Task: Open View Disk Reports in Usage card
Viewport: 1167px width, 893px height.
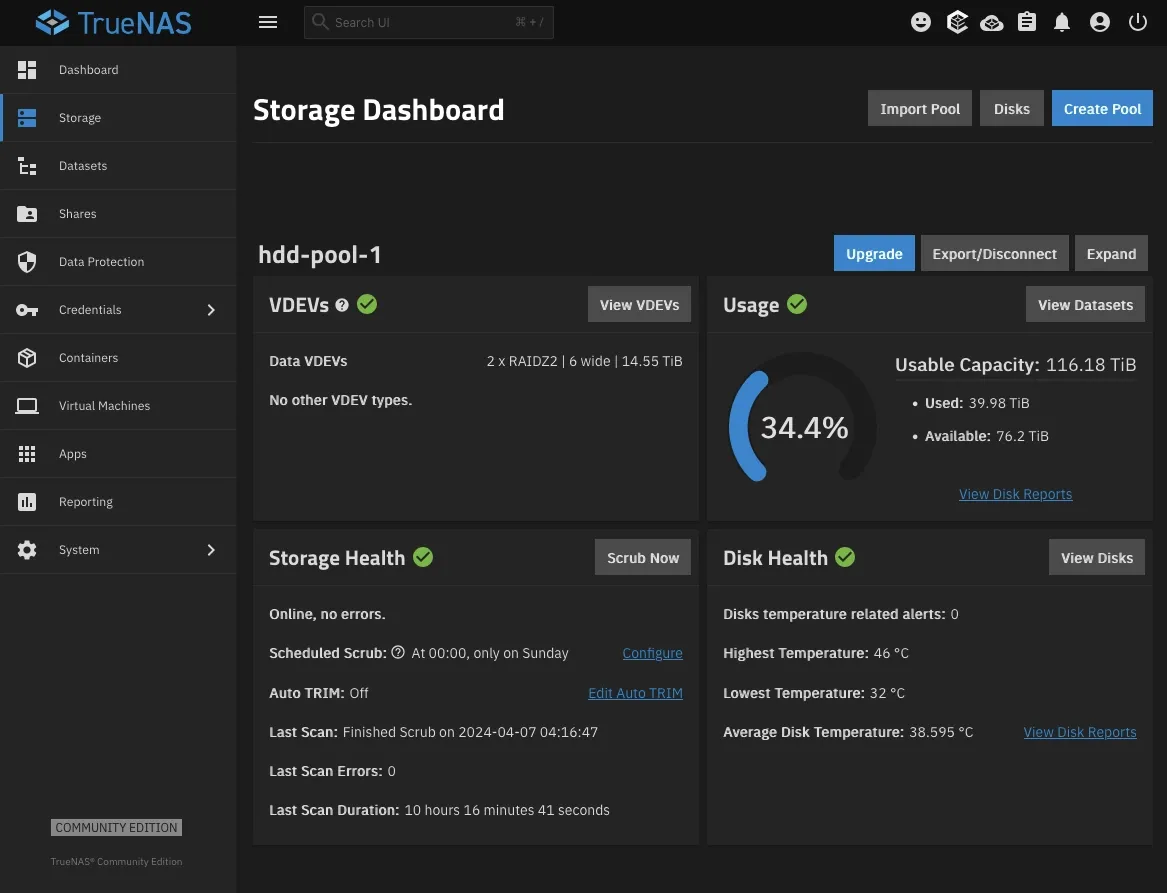Action: click(1015, 494)
